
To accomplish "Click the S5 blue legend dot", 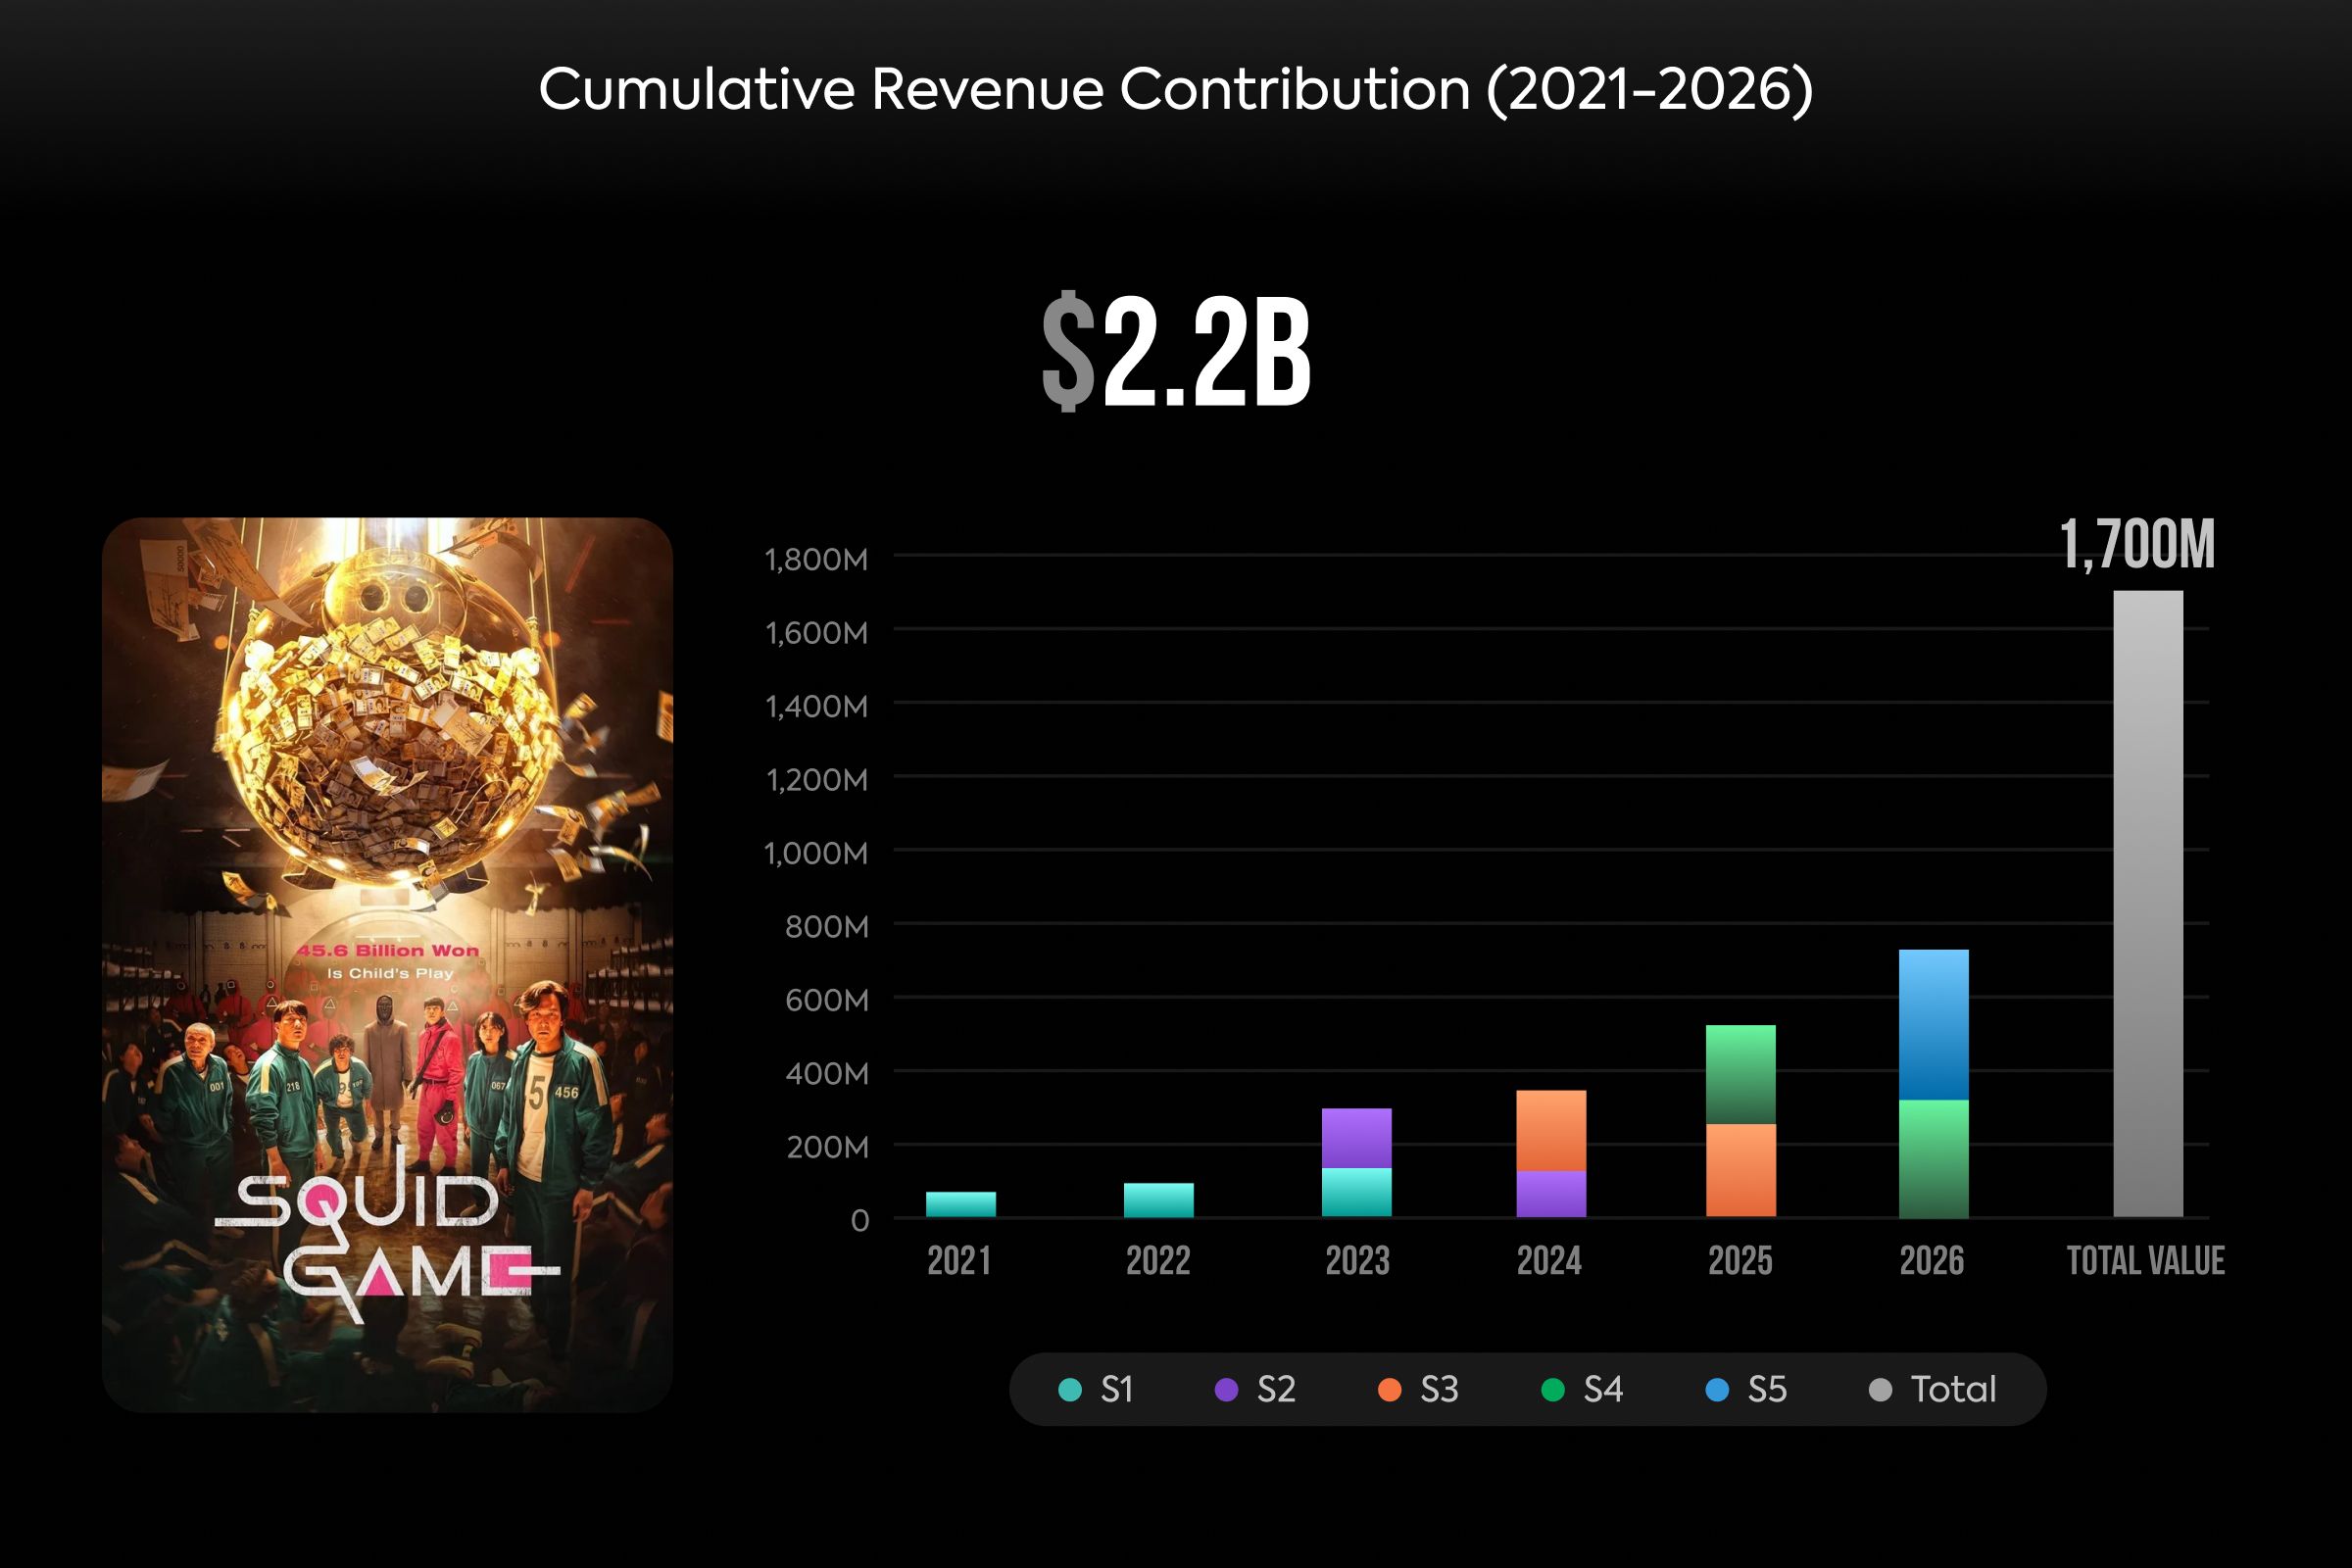I will 1717,1390.
